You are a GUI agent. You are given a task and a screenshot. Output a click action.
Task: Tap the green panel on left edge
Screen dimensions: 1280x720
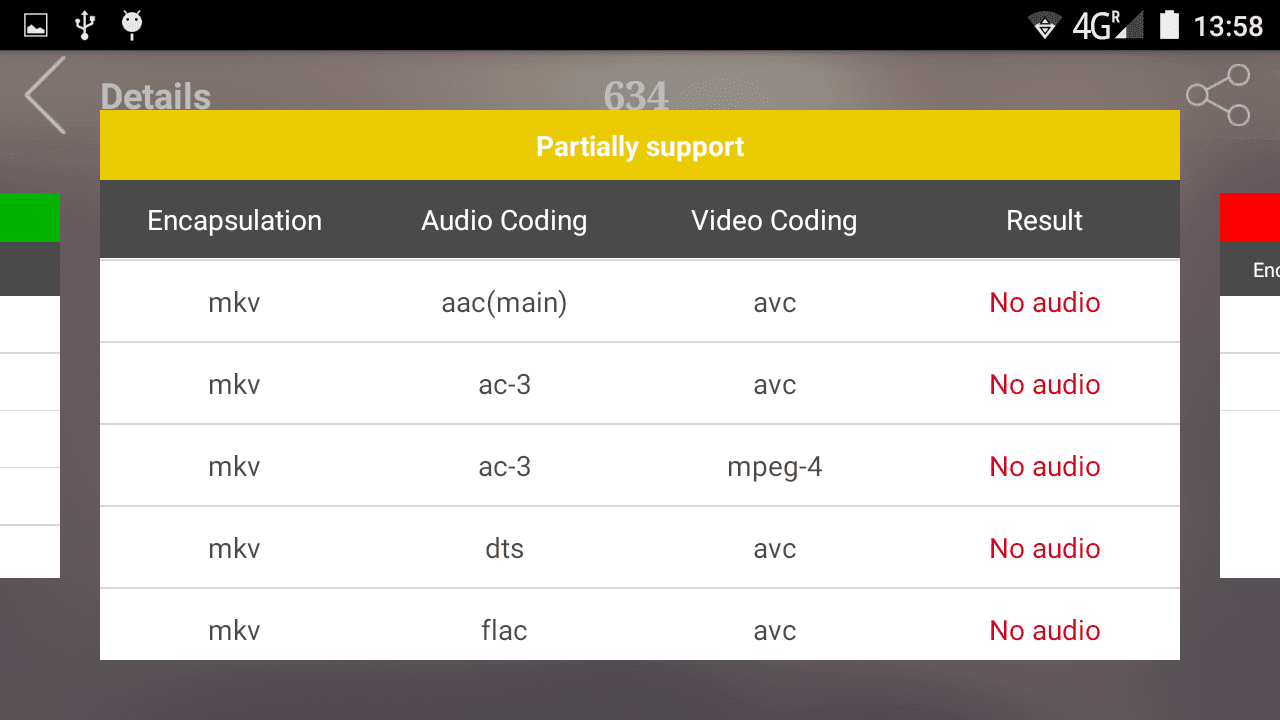point(30,218)
